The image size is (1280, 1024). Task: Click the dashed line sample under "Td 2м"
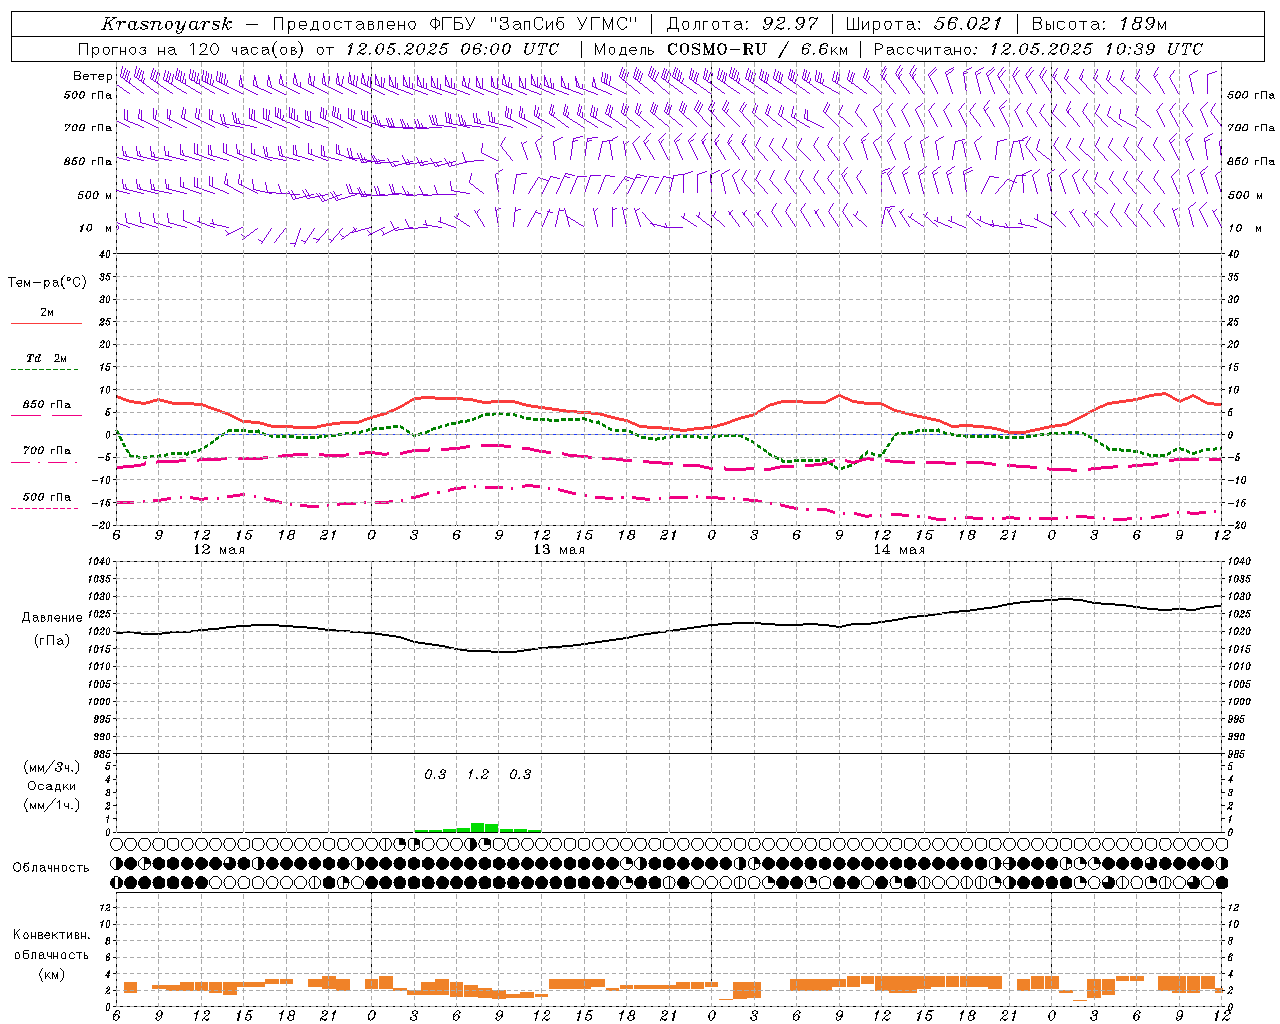44,370
